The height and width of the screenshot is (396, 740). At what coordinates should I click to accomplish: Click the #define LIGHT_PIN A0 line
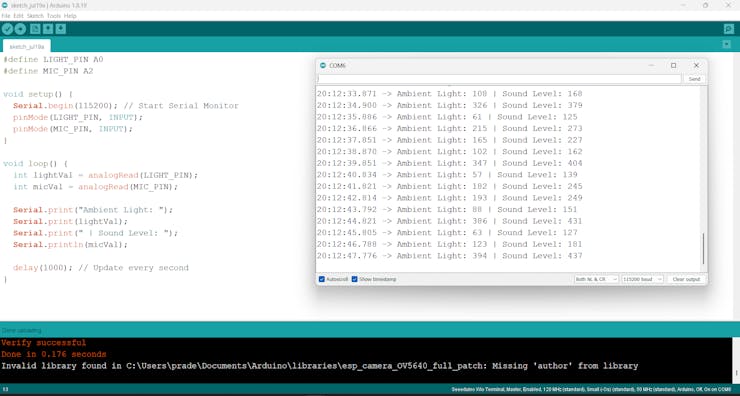click(x=53, y=60)
